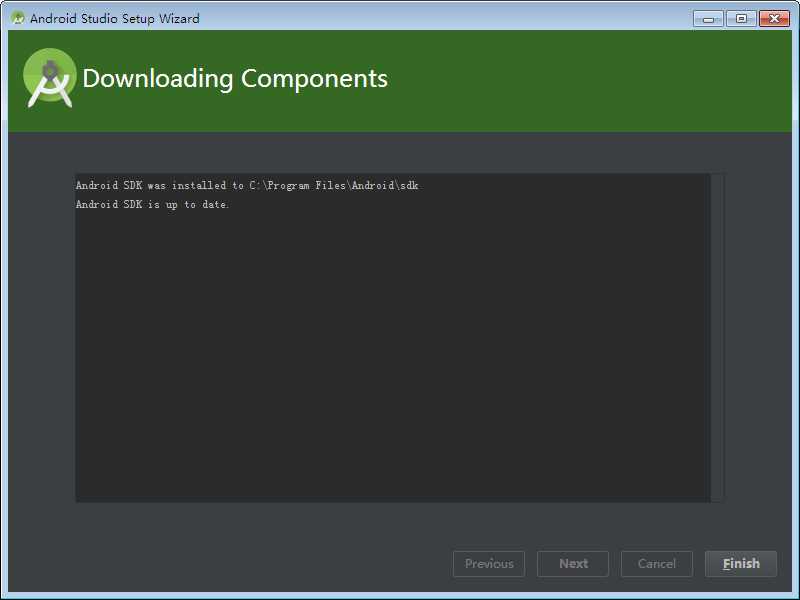Close the Setup Wizard window

click(774, 19)
